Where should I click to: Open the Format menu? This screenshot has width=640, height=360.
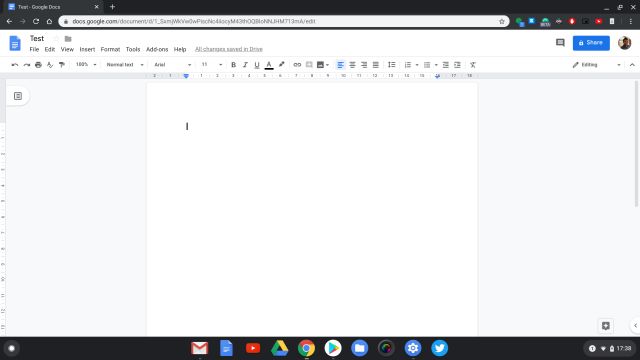click(110, 49)
